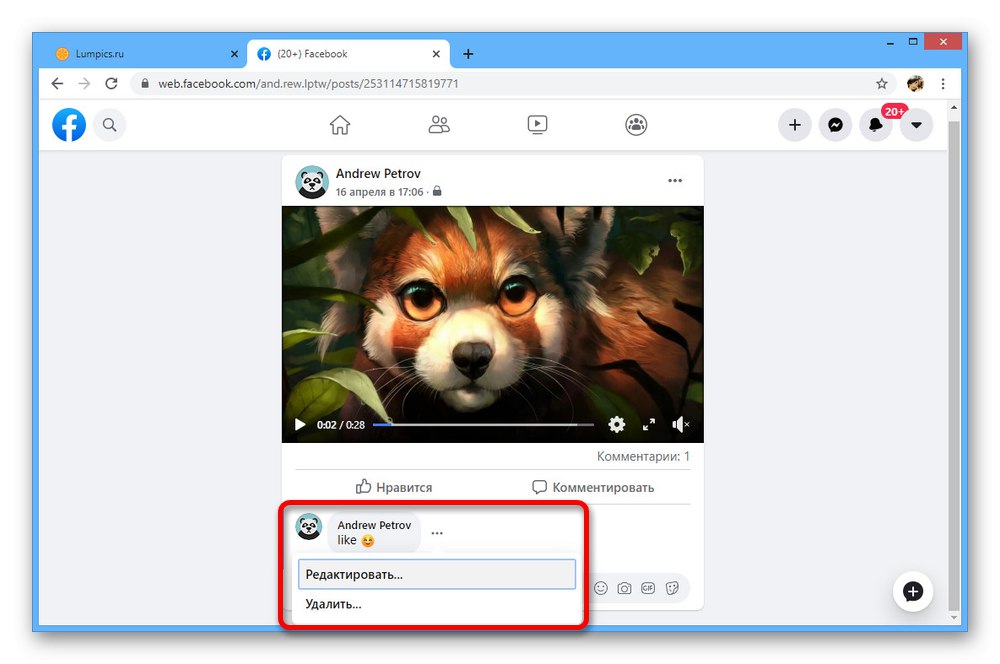The height and width of the screenshot is (664, 1000).
Task: Open the Chrome three-dot menu
Action: [943, 84]
